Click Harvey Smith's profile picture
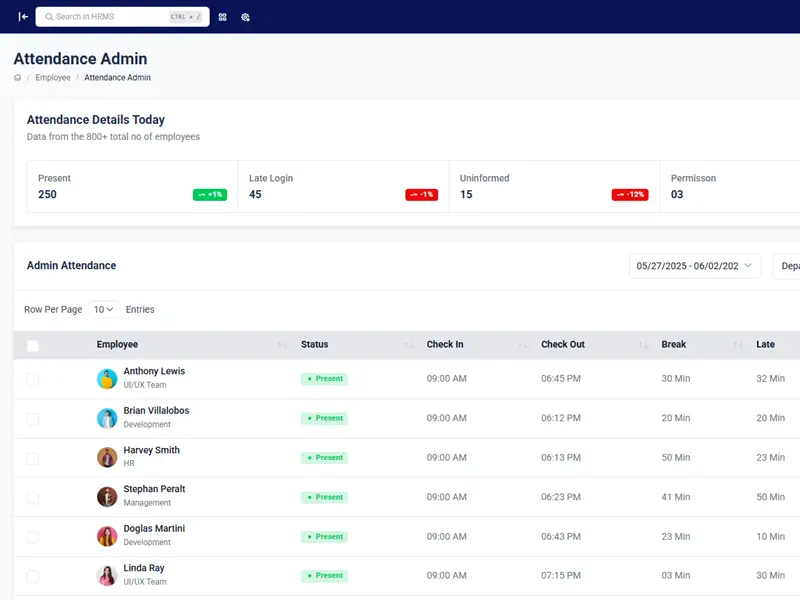 coord(107,458)
